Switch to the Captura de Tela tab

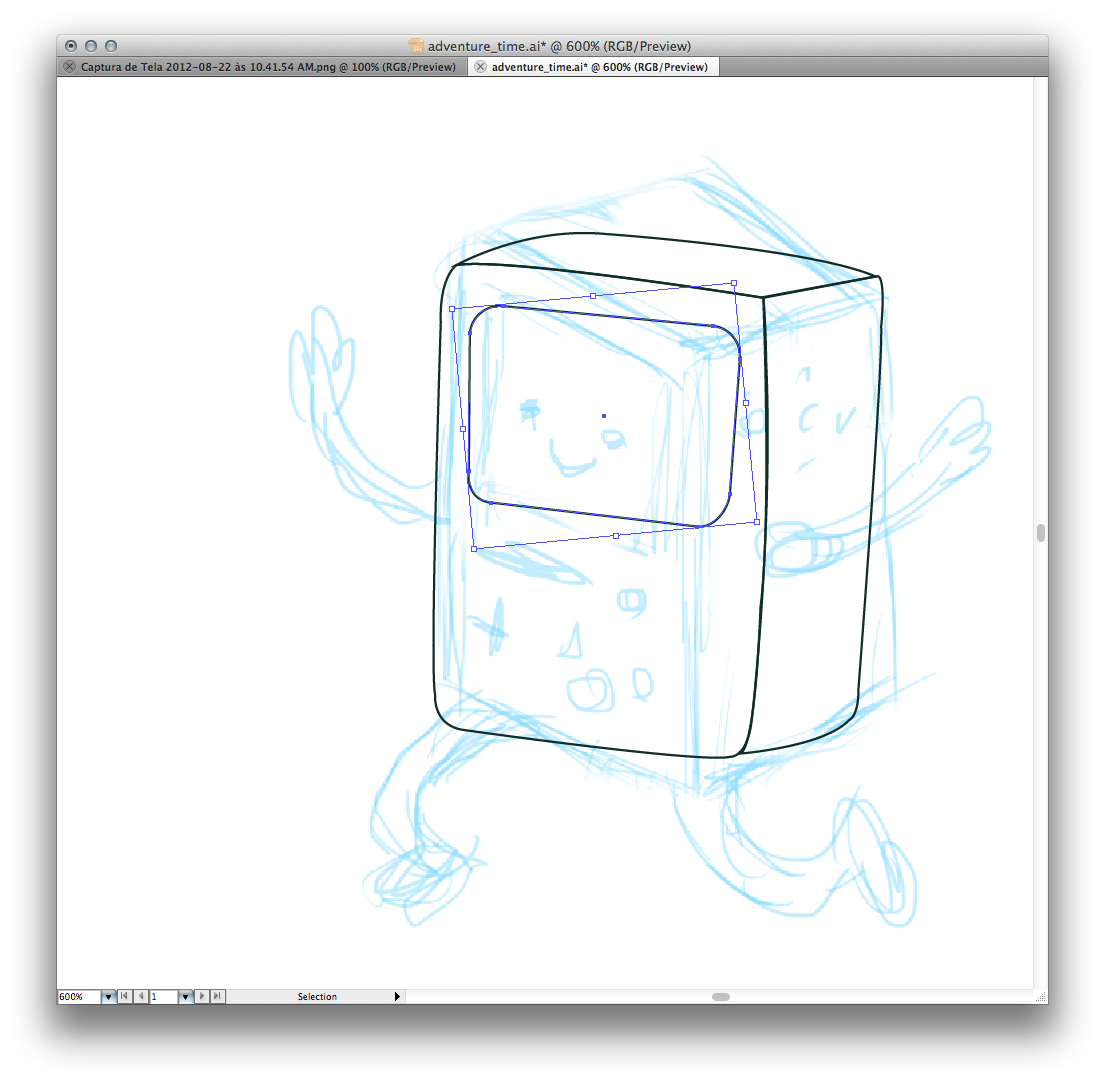(x=268, y=67)
